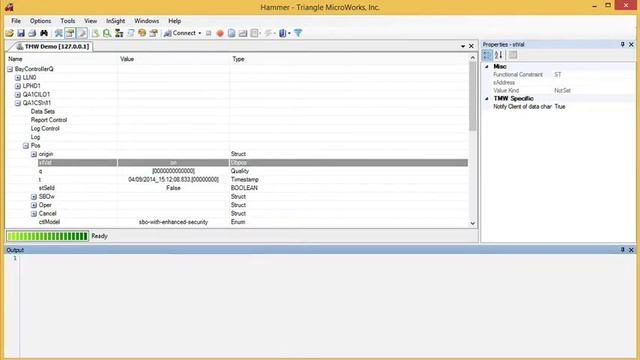Image resolution: width=640 pixels, height=360 pixels.
Task: Click the Save floppy disk icon
Action: click(21, 33)
